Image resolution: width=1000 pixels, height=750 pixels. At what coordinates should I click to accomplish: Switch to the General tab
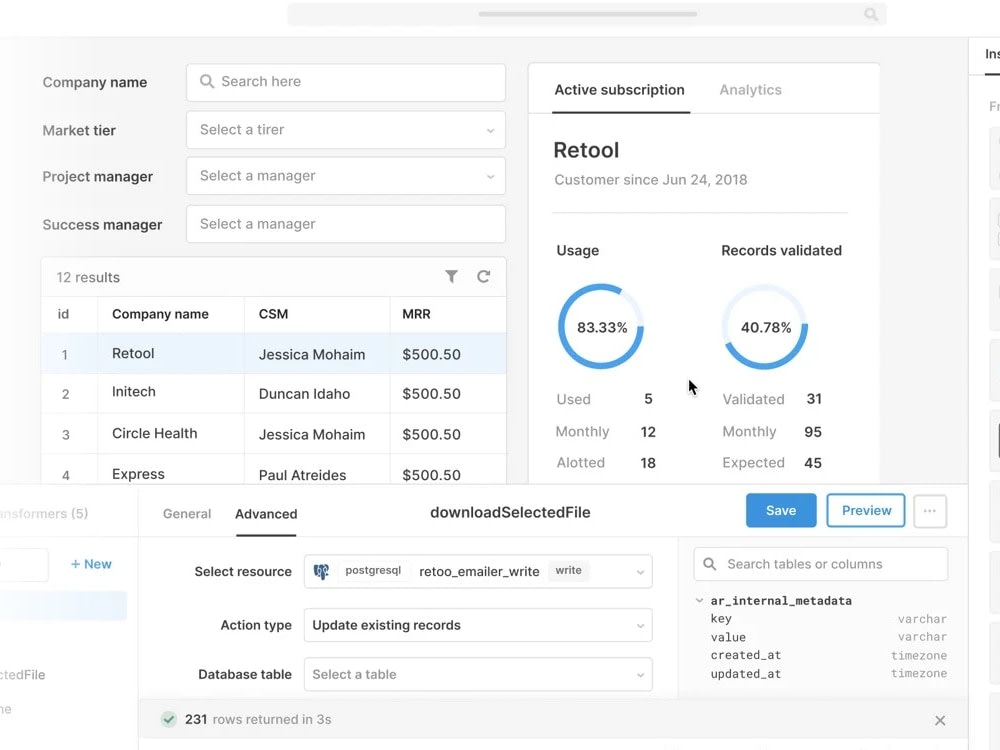[186, 513]
